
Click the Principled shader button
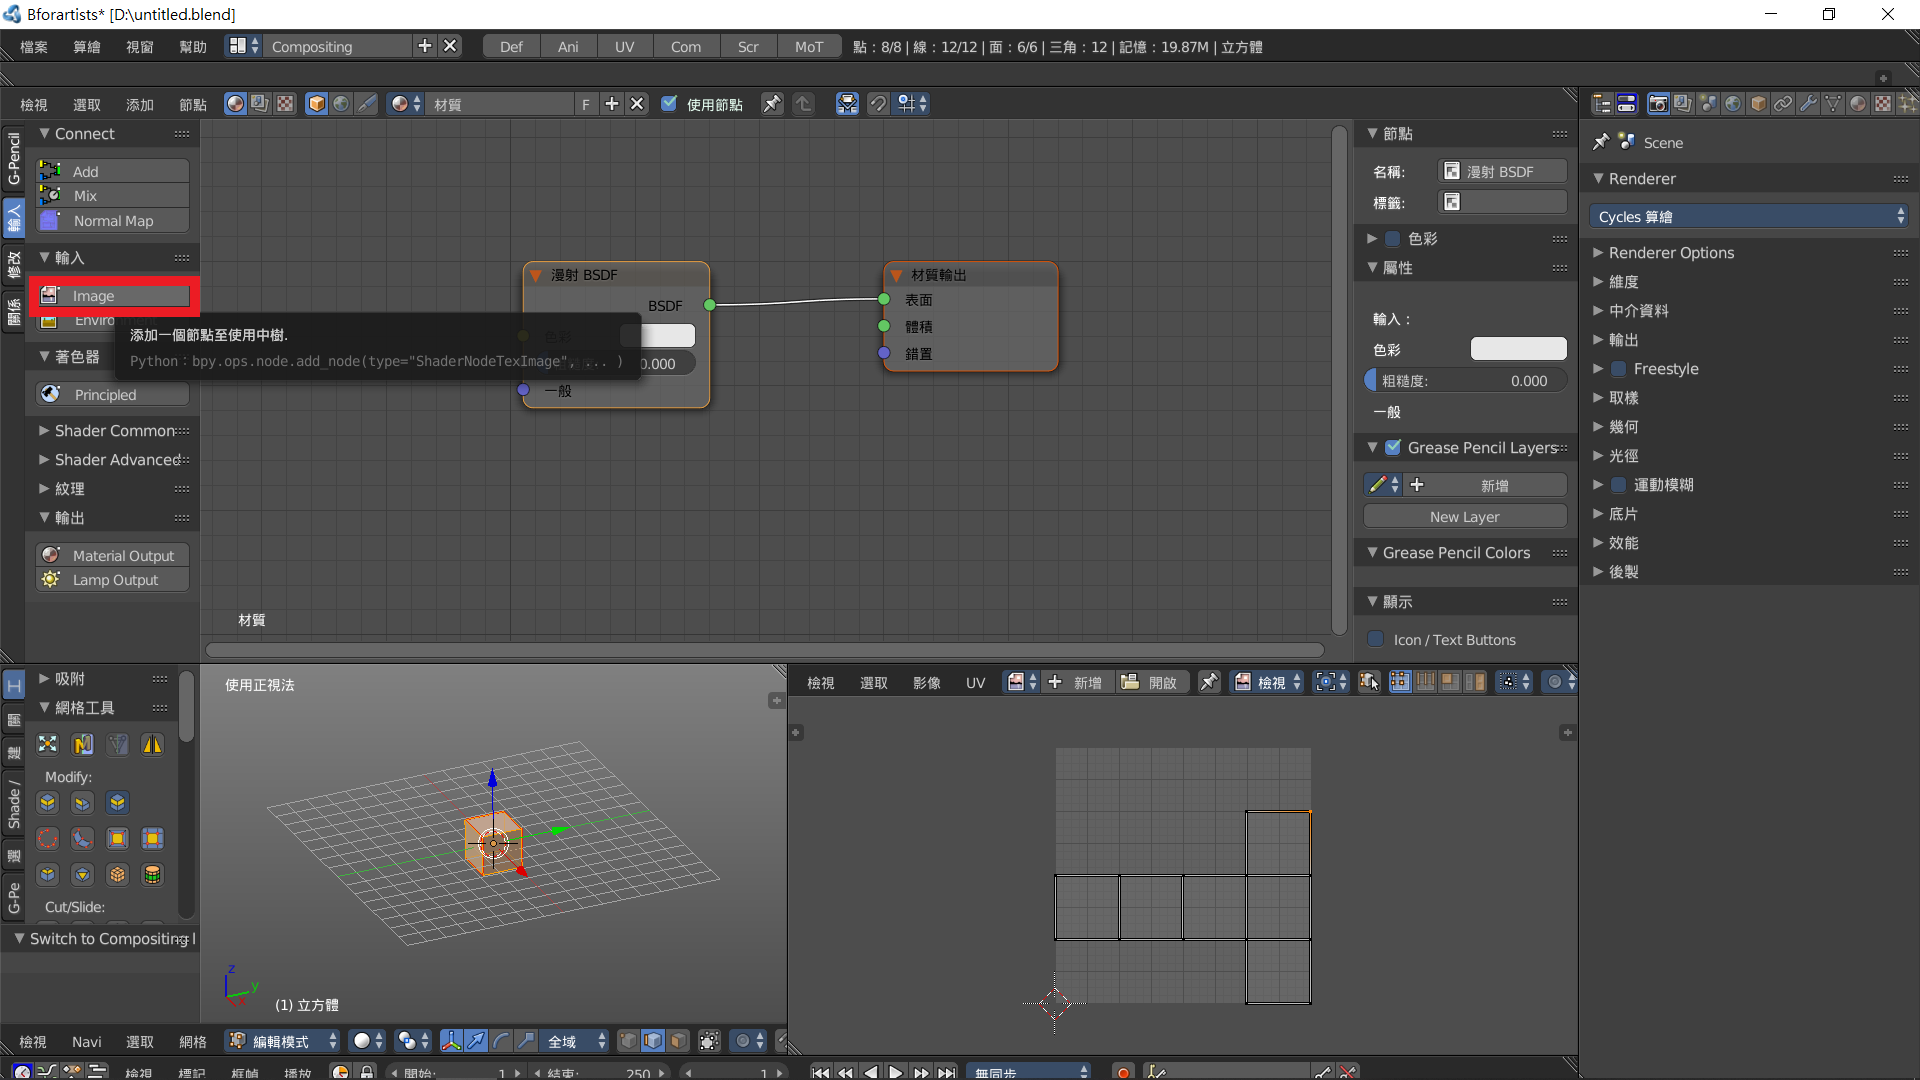click(113, 395)
